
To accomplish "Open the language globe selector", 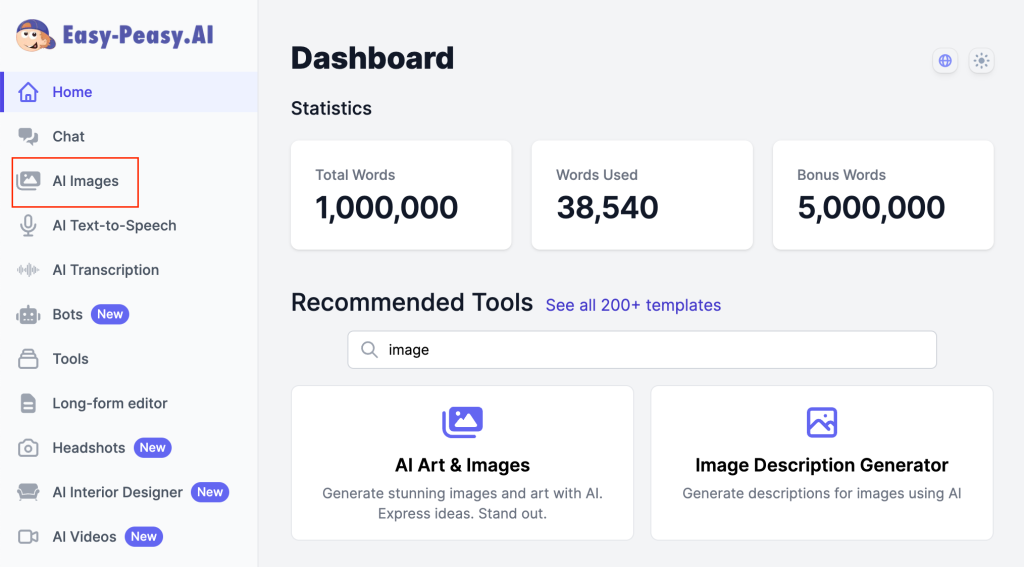I will [x=944, y=61].
